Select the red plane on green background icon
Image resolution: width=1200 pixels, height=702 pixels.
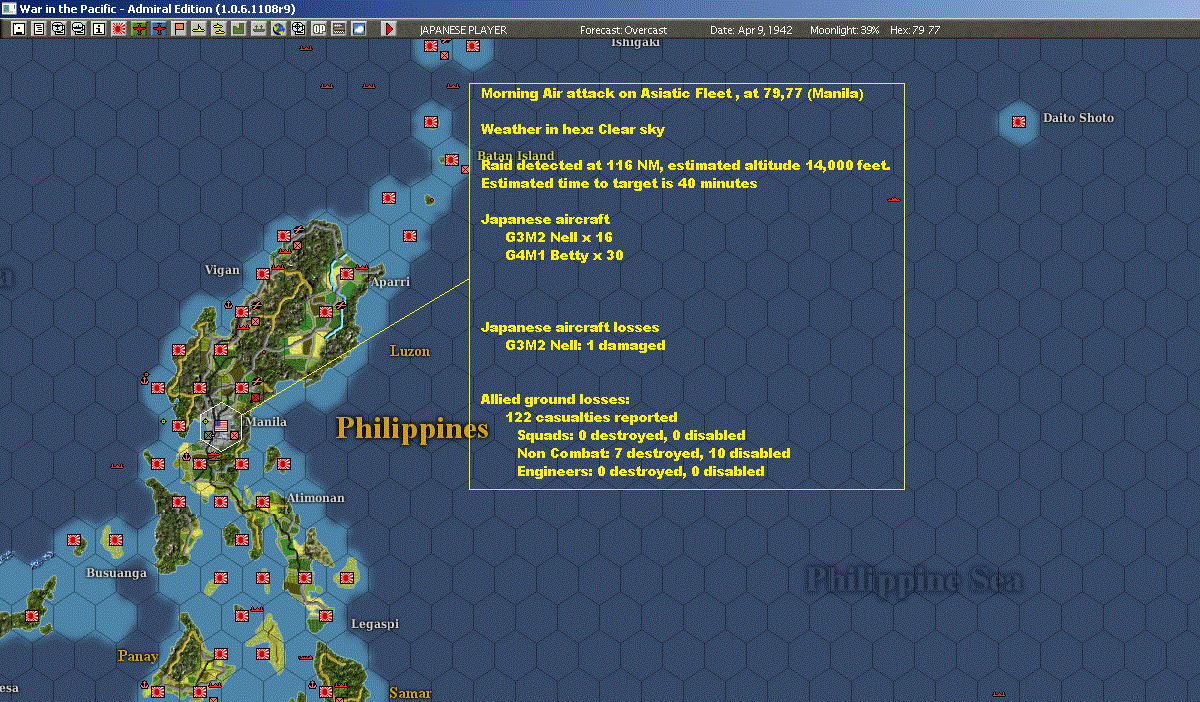[139, 29]
